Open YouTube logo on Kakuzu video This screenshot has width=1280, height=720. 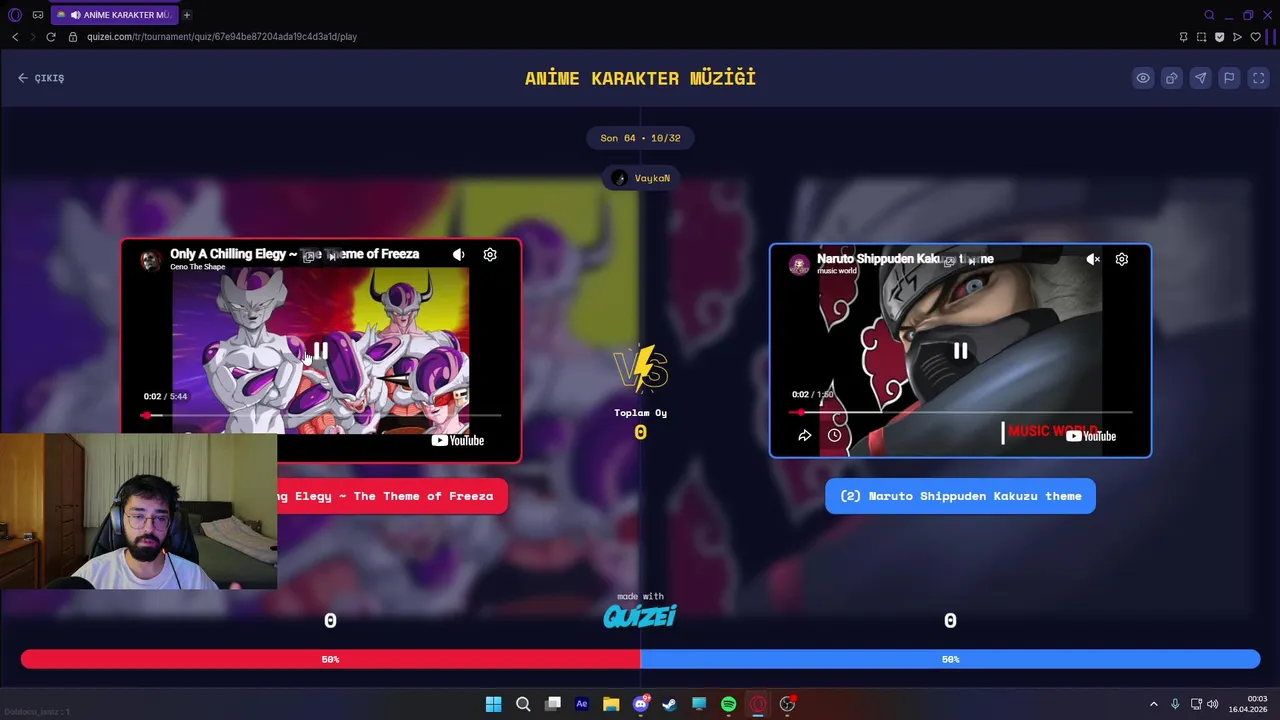click(x=1091, y=436)
